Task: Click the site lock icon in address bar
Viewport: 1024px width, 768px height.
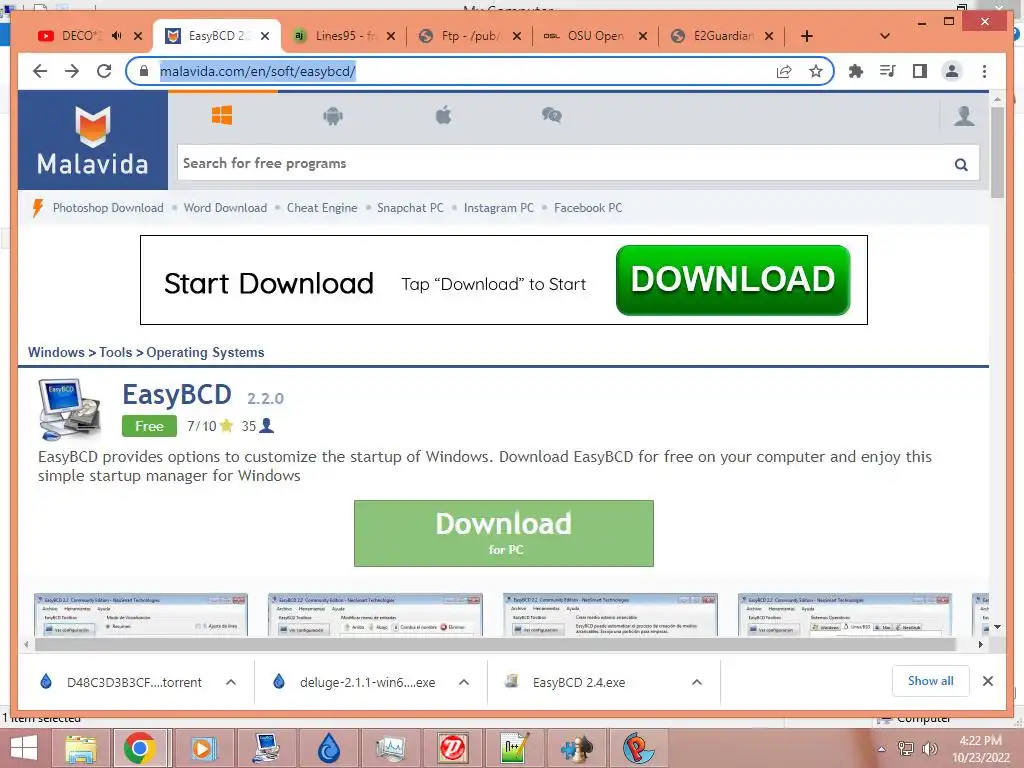Action: point(144,71)
